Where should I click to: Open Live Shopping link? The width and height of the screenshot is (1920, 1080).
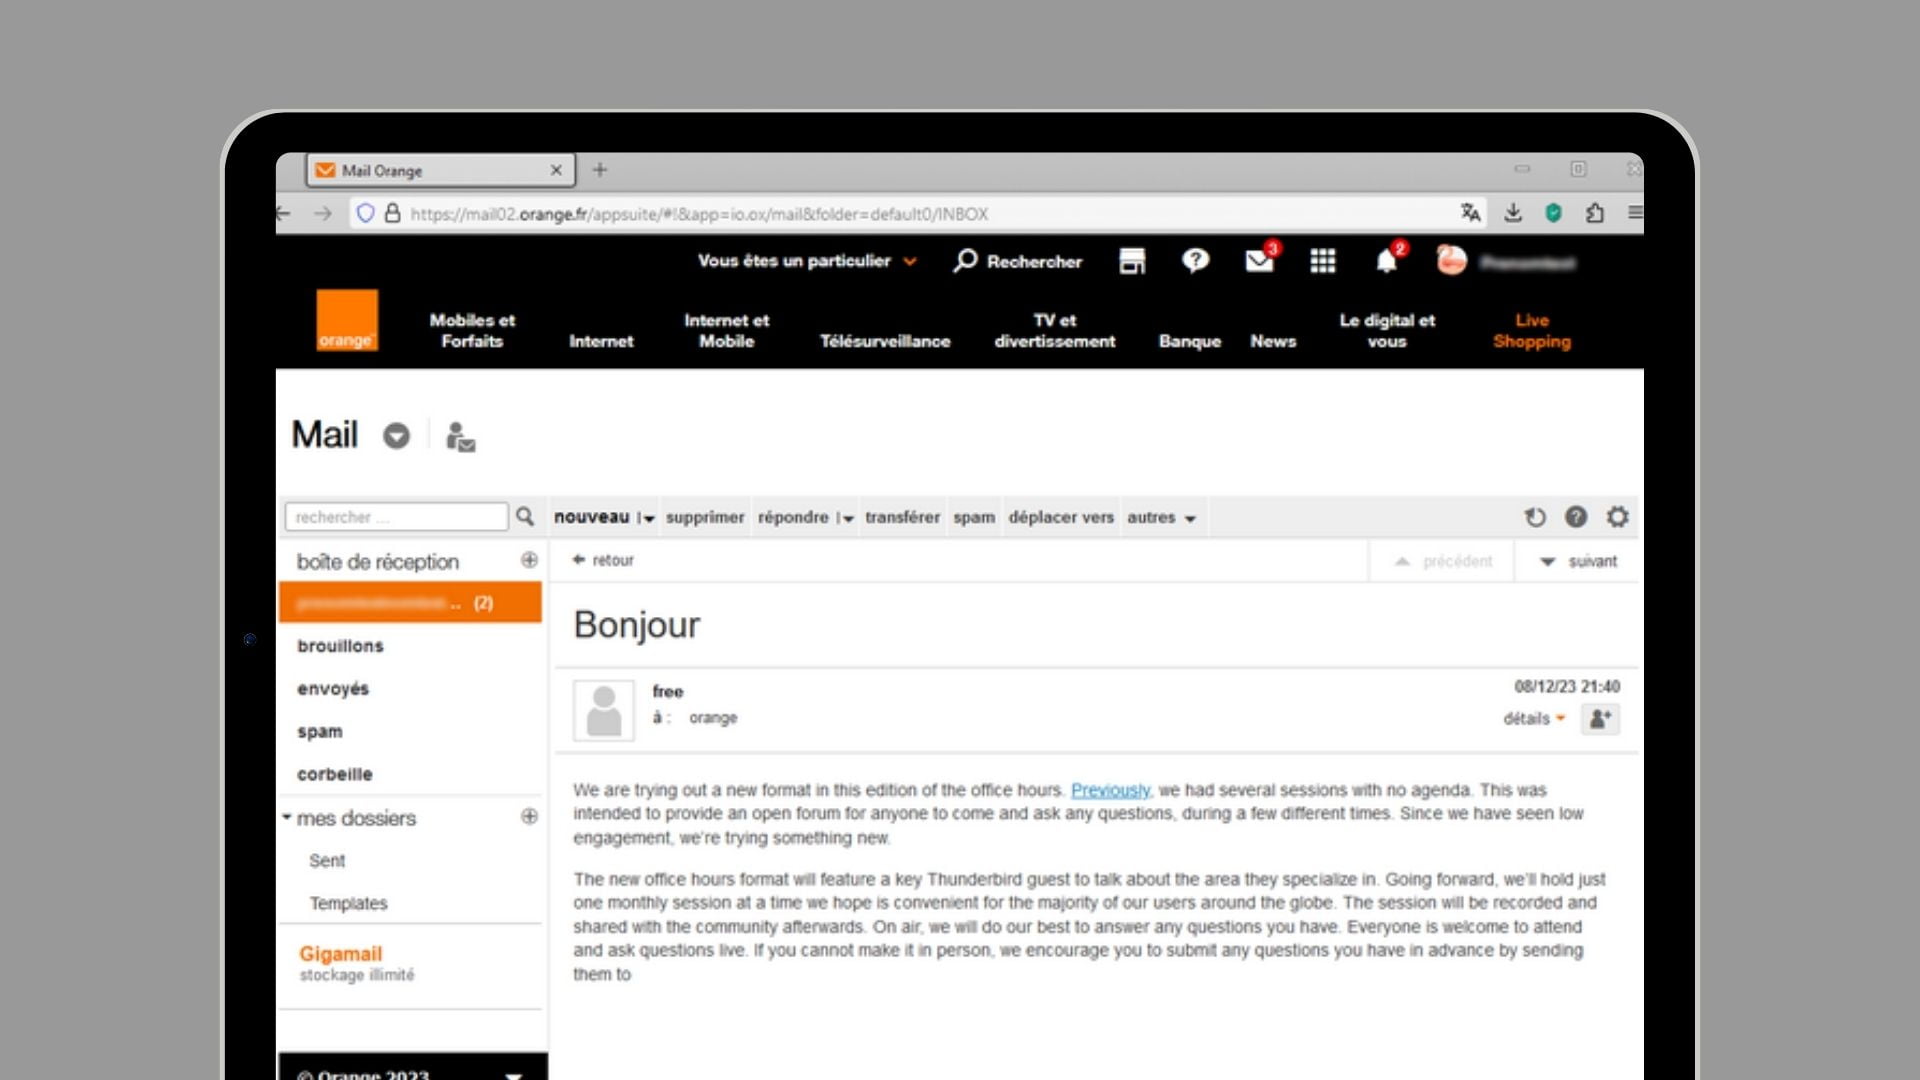(x=1532, y=331)
